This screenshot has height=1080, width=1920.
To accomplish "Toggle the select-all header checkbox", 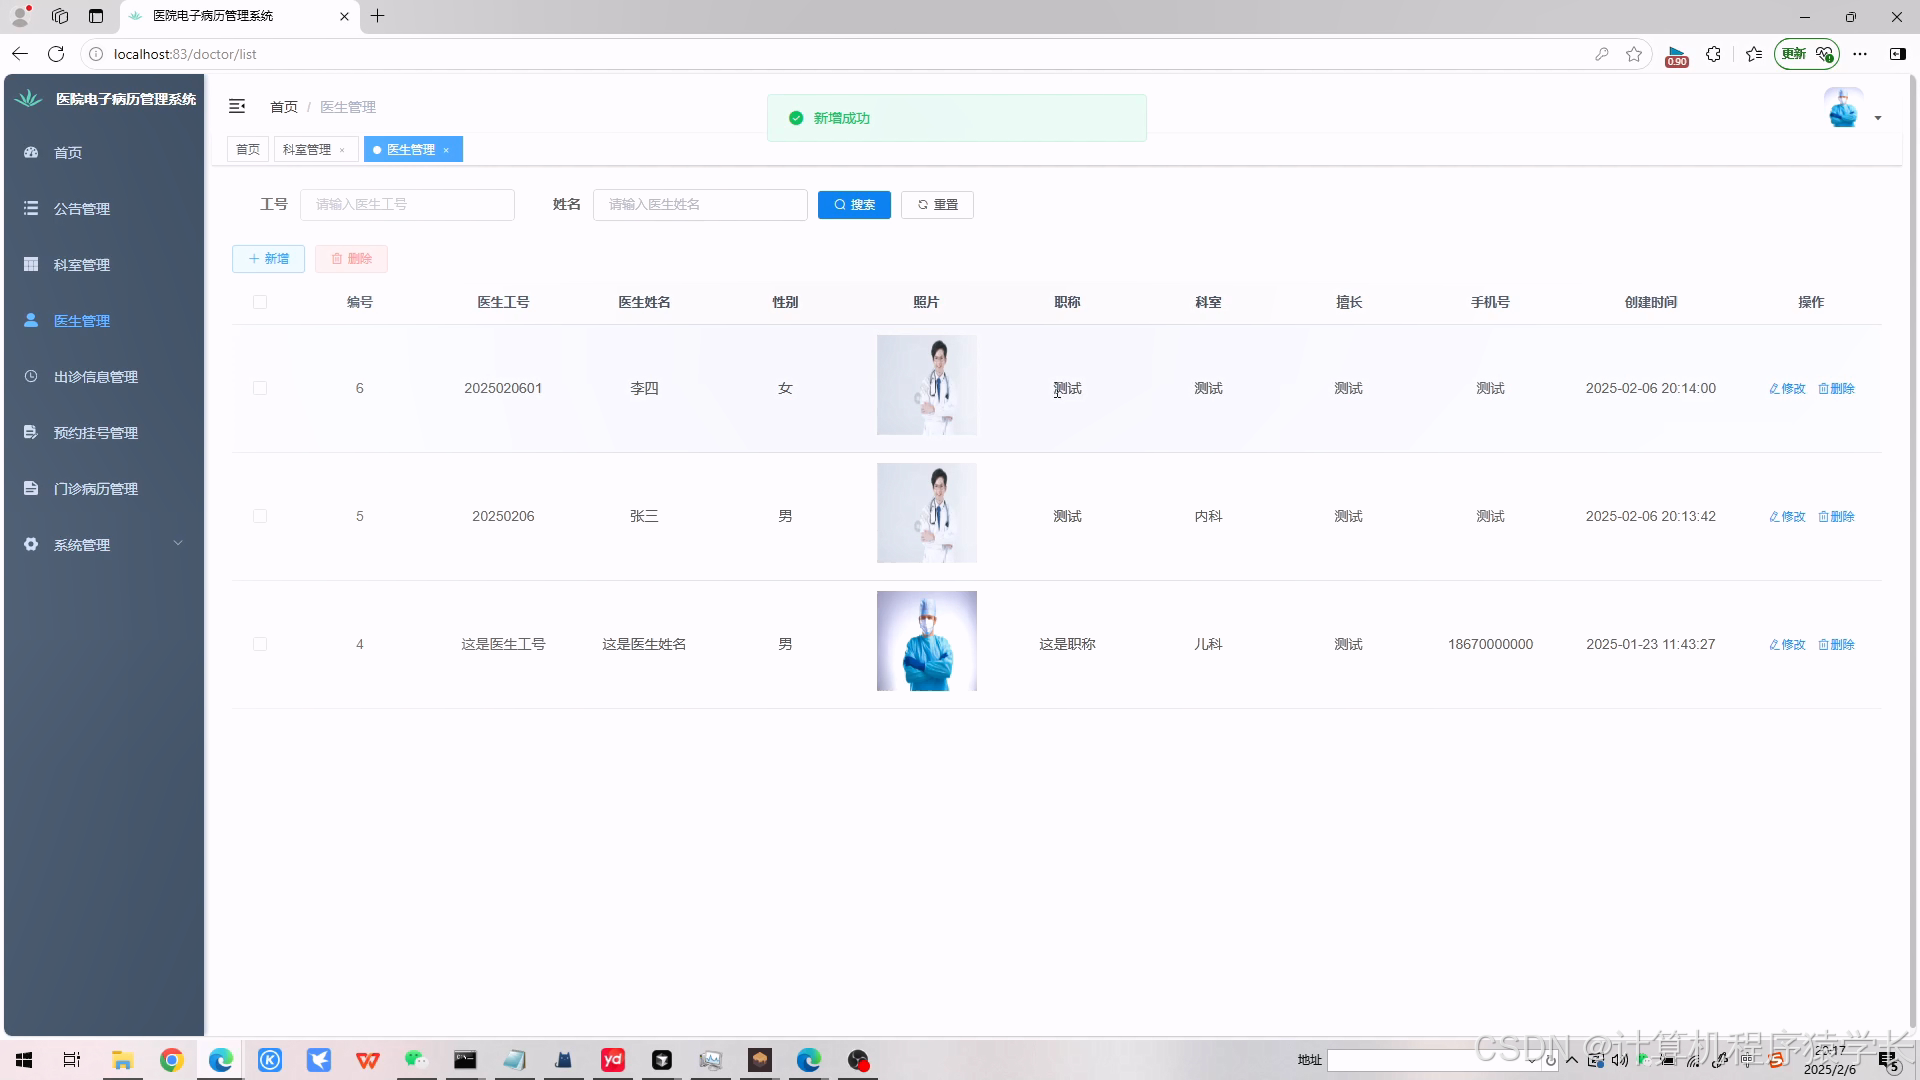I will [x=260, y=302].
